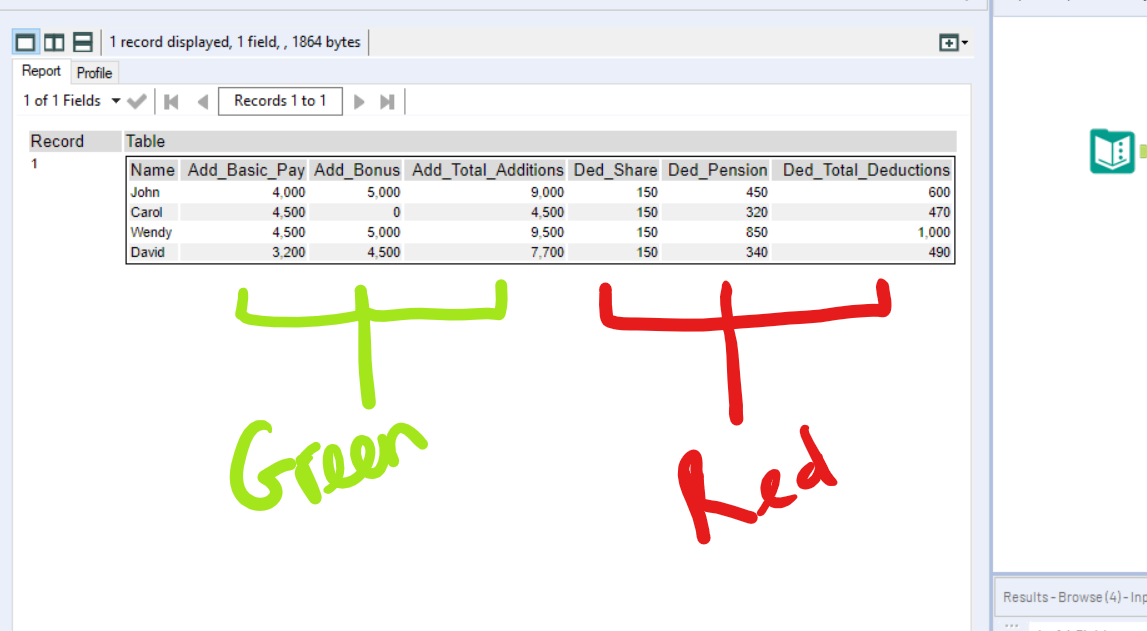This screenshot has width=1147, height=631.
Task: Advance to the next record arrow
Action: (359, 101)
